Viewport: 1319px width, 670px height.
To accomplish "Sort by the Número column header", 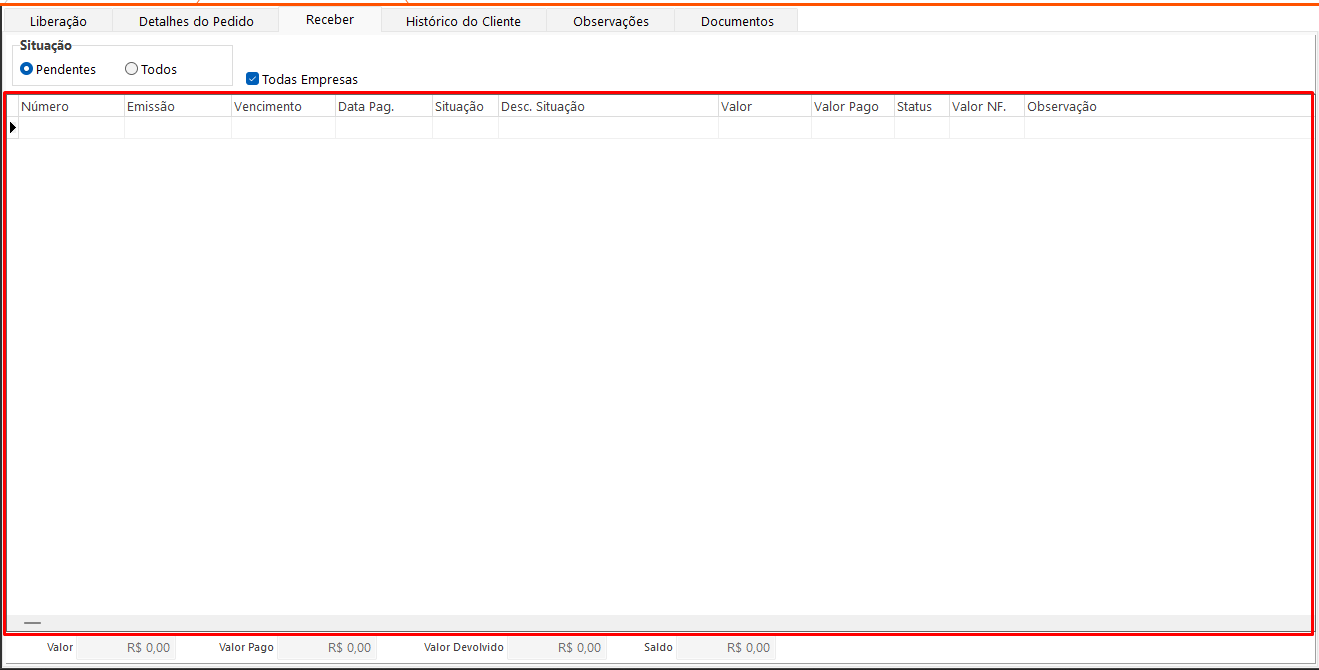I will pyautogui.click(x=70, y=107).
